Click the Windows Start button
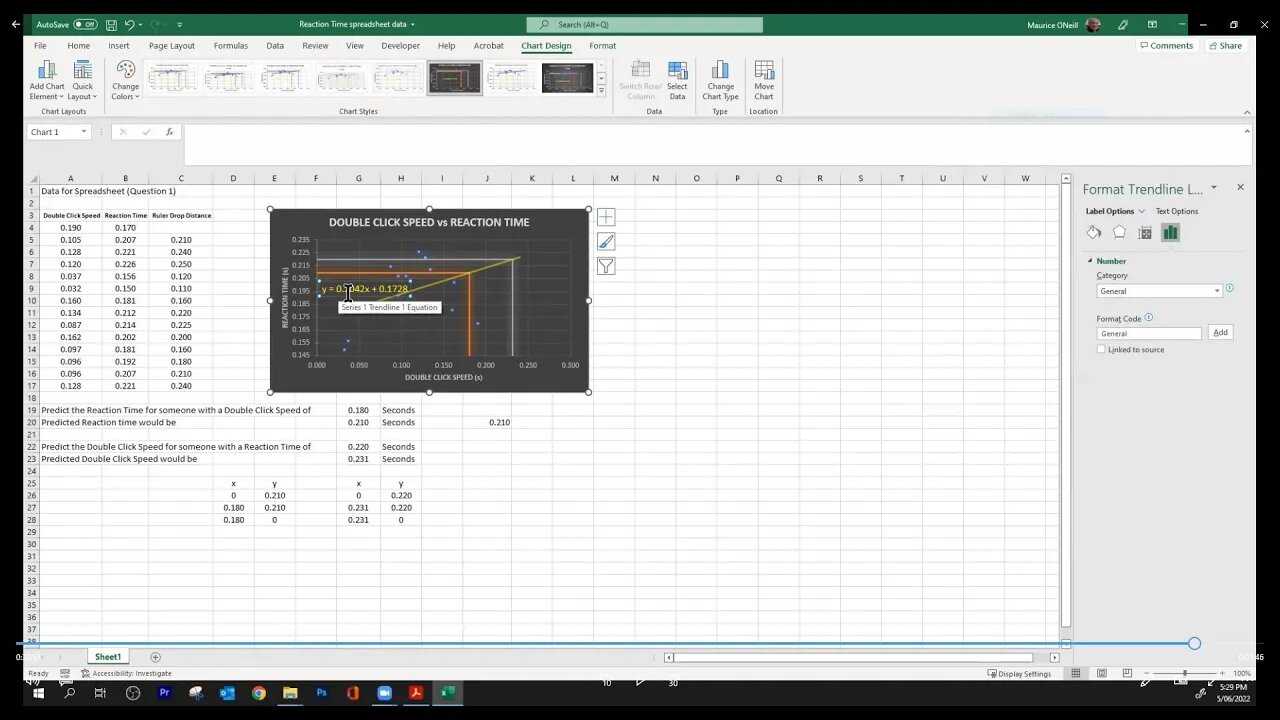Image resolution: width=1280 pixels, height=720 pixels. point(39,692)
